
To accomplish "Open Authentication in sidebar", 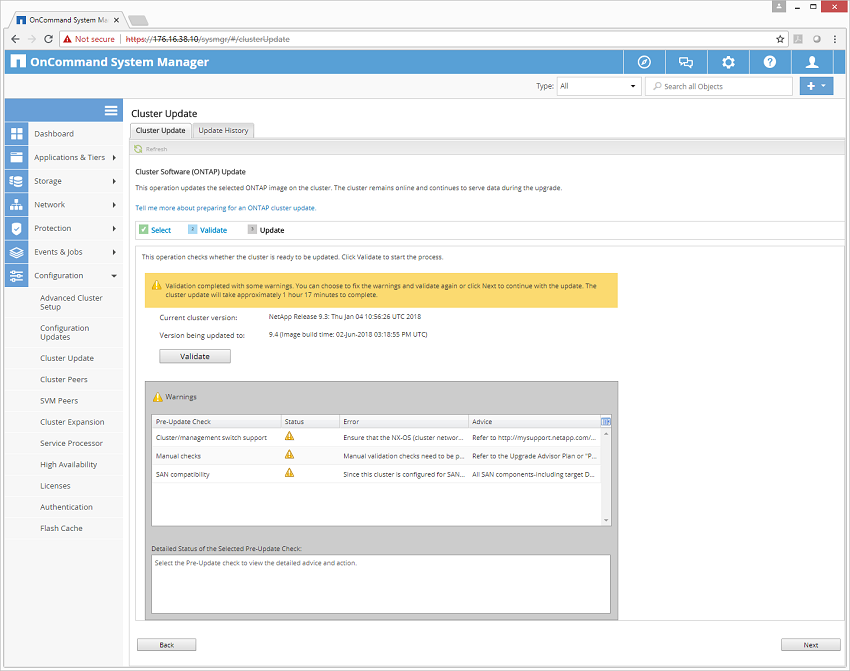I will tap(66, 507).
